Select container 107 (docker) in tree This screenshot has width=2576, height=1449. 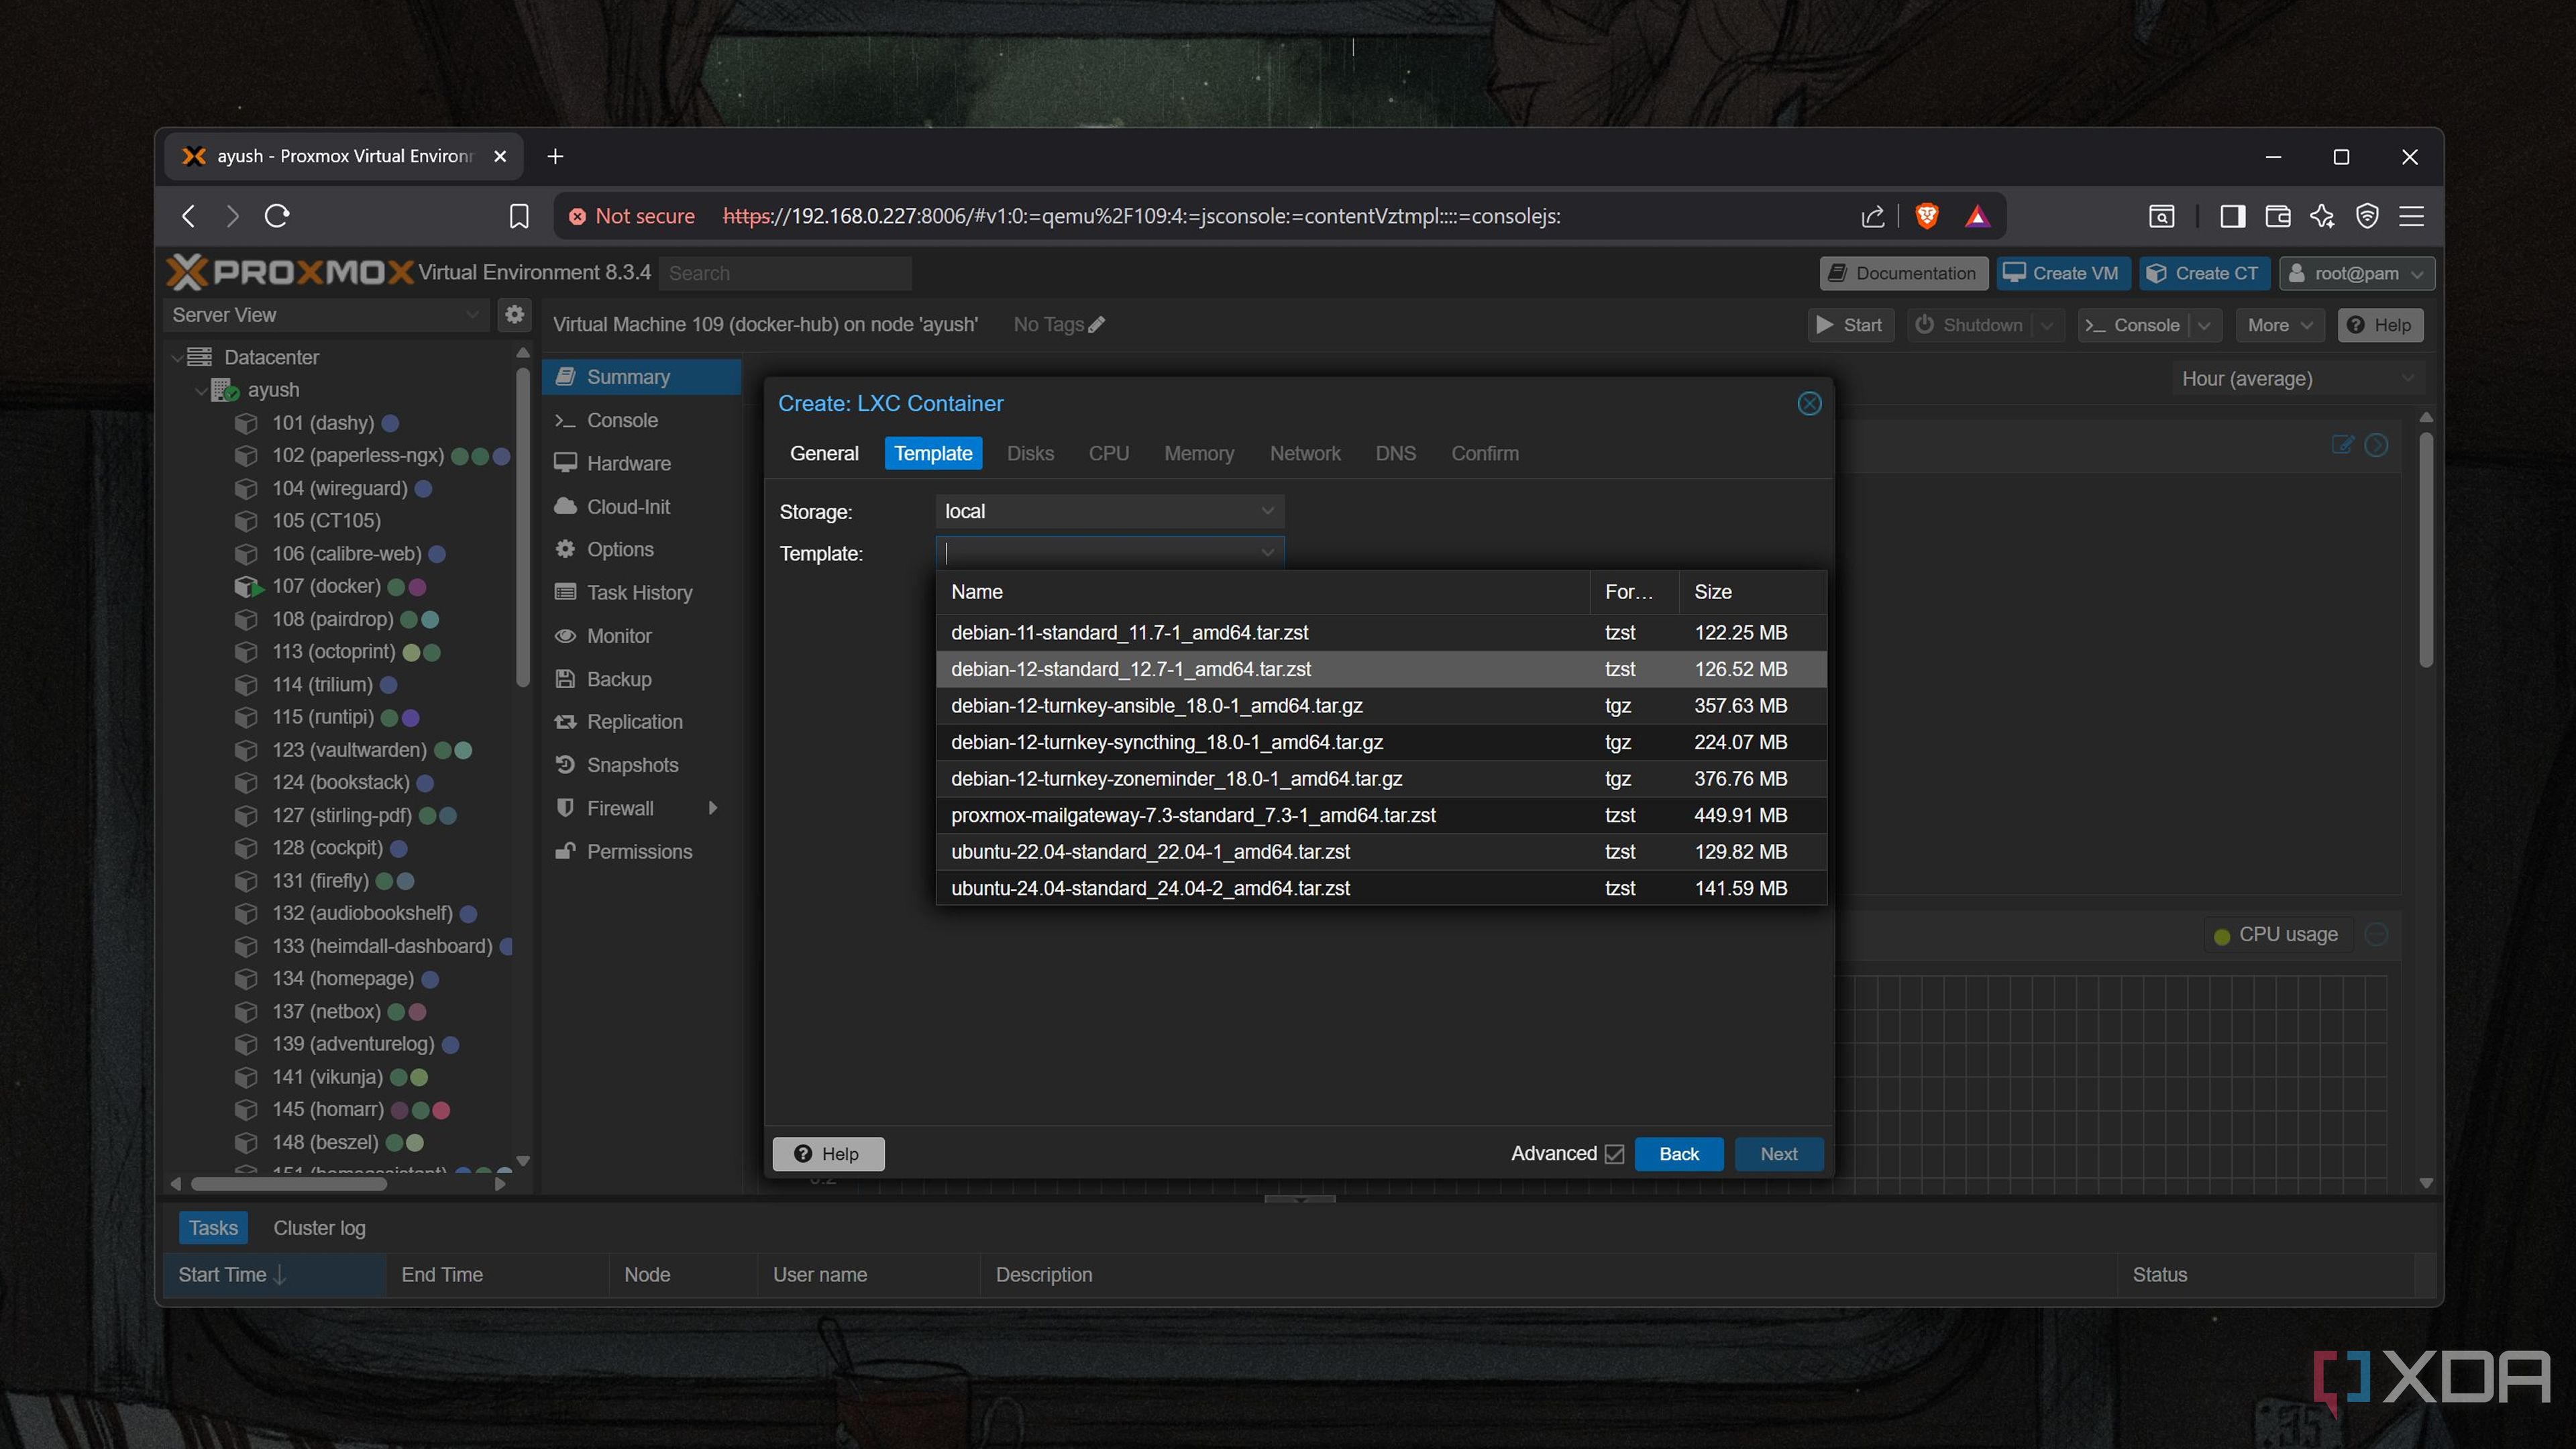(x=326, y=586)
